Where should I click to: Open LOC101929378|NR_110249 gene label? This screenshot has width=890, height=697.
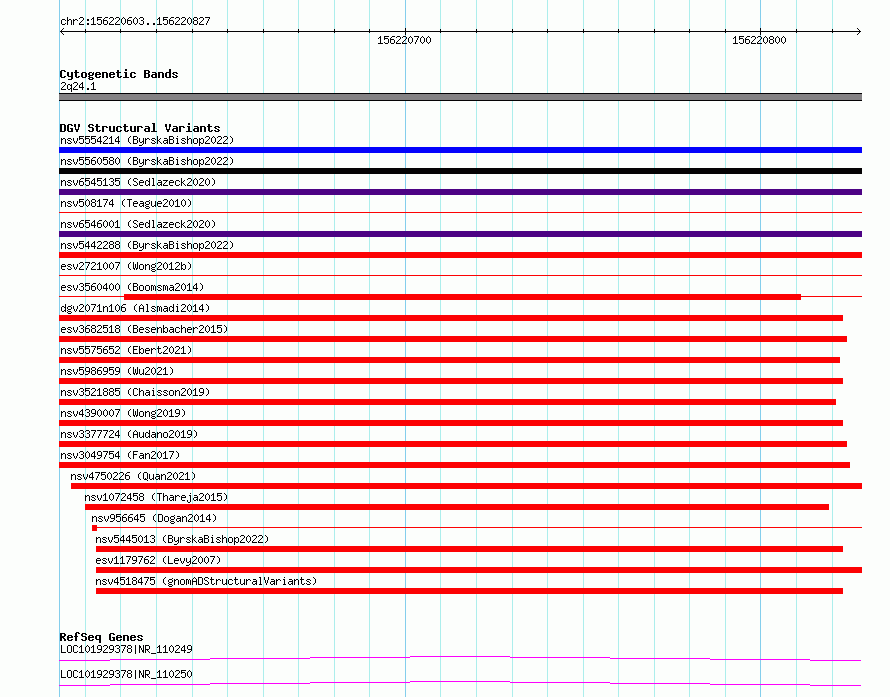click(126, 649)
